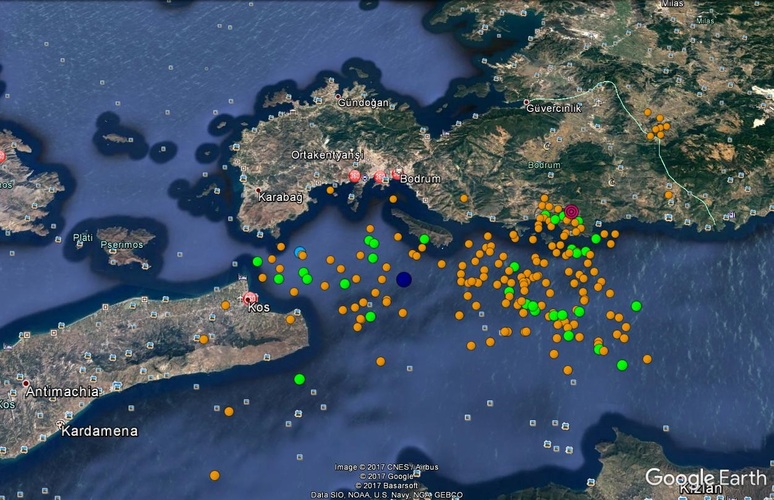Click the red place dot beside Gündoğan
Viewport: 774px width, 500px height.
[x=338, y=96]
